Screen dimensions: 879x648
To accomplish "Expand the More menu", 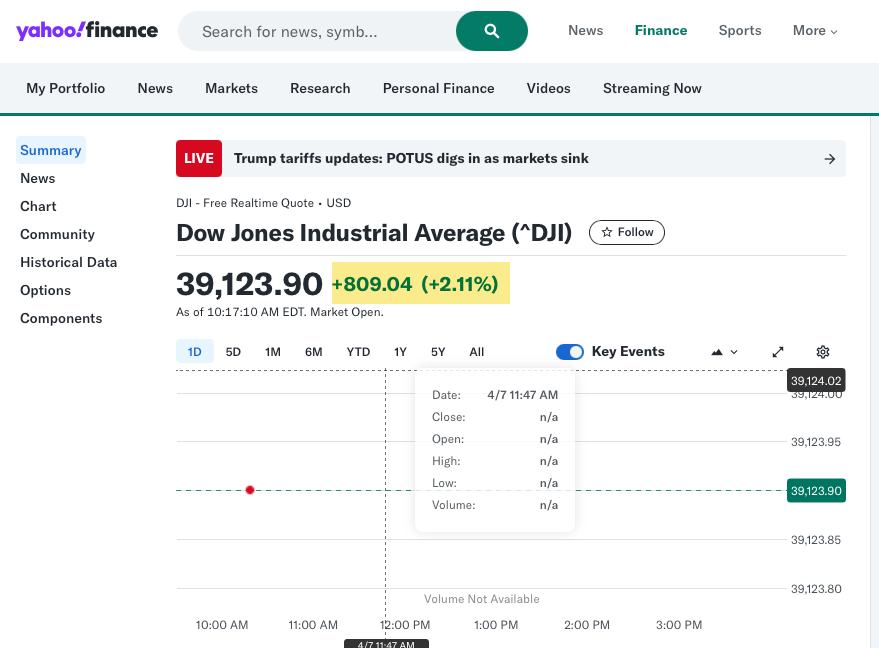I will (x=815, y=31).
